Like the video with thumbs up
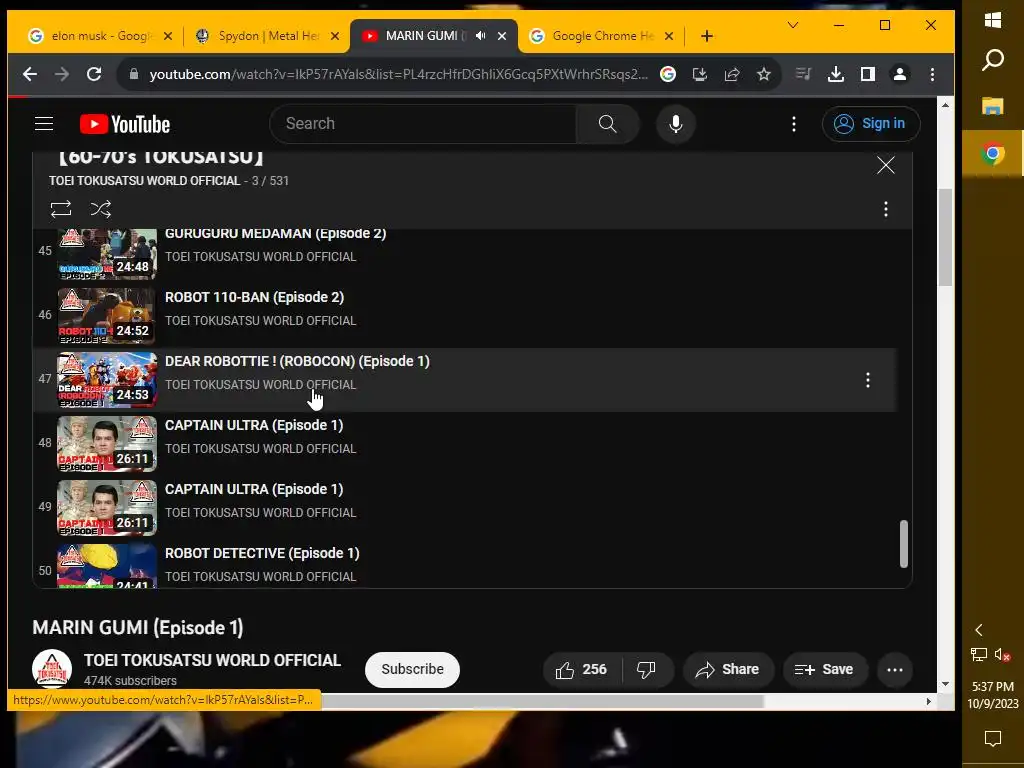This screenshot has height=768, width=1024. click(x=581, y=669)
